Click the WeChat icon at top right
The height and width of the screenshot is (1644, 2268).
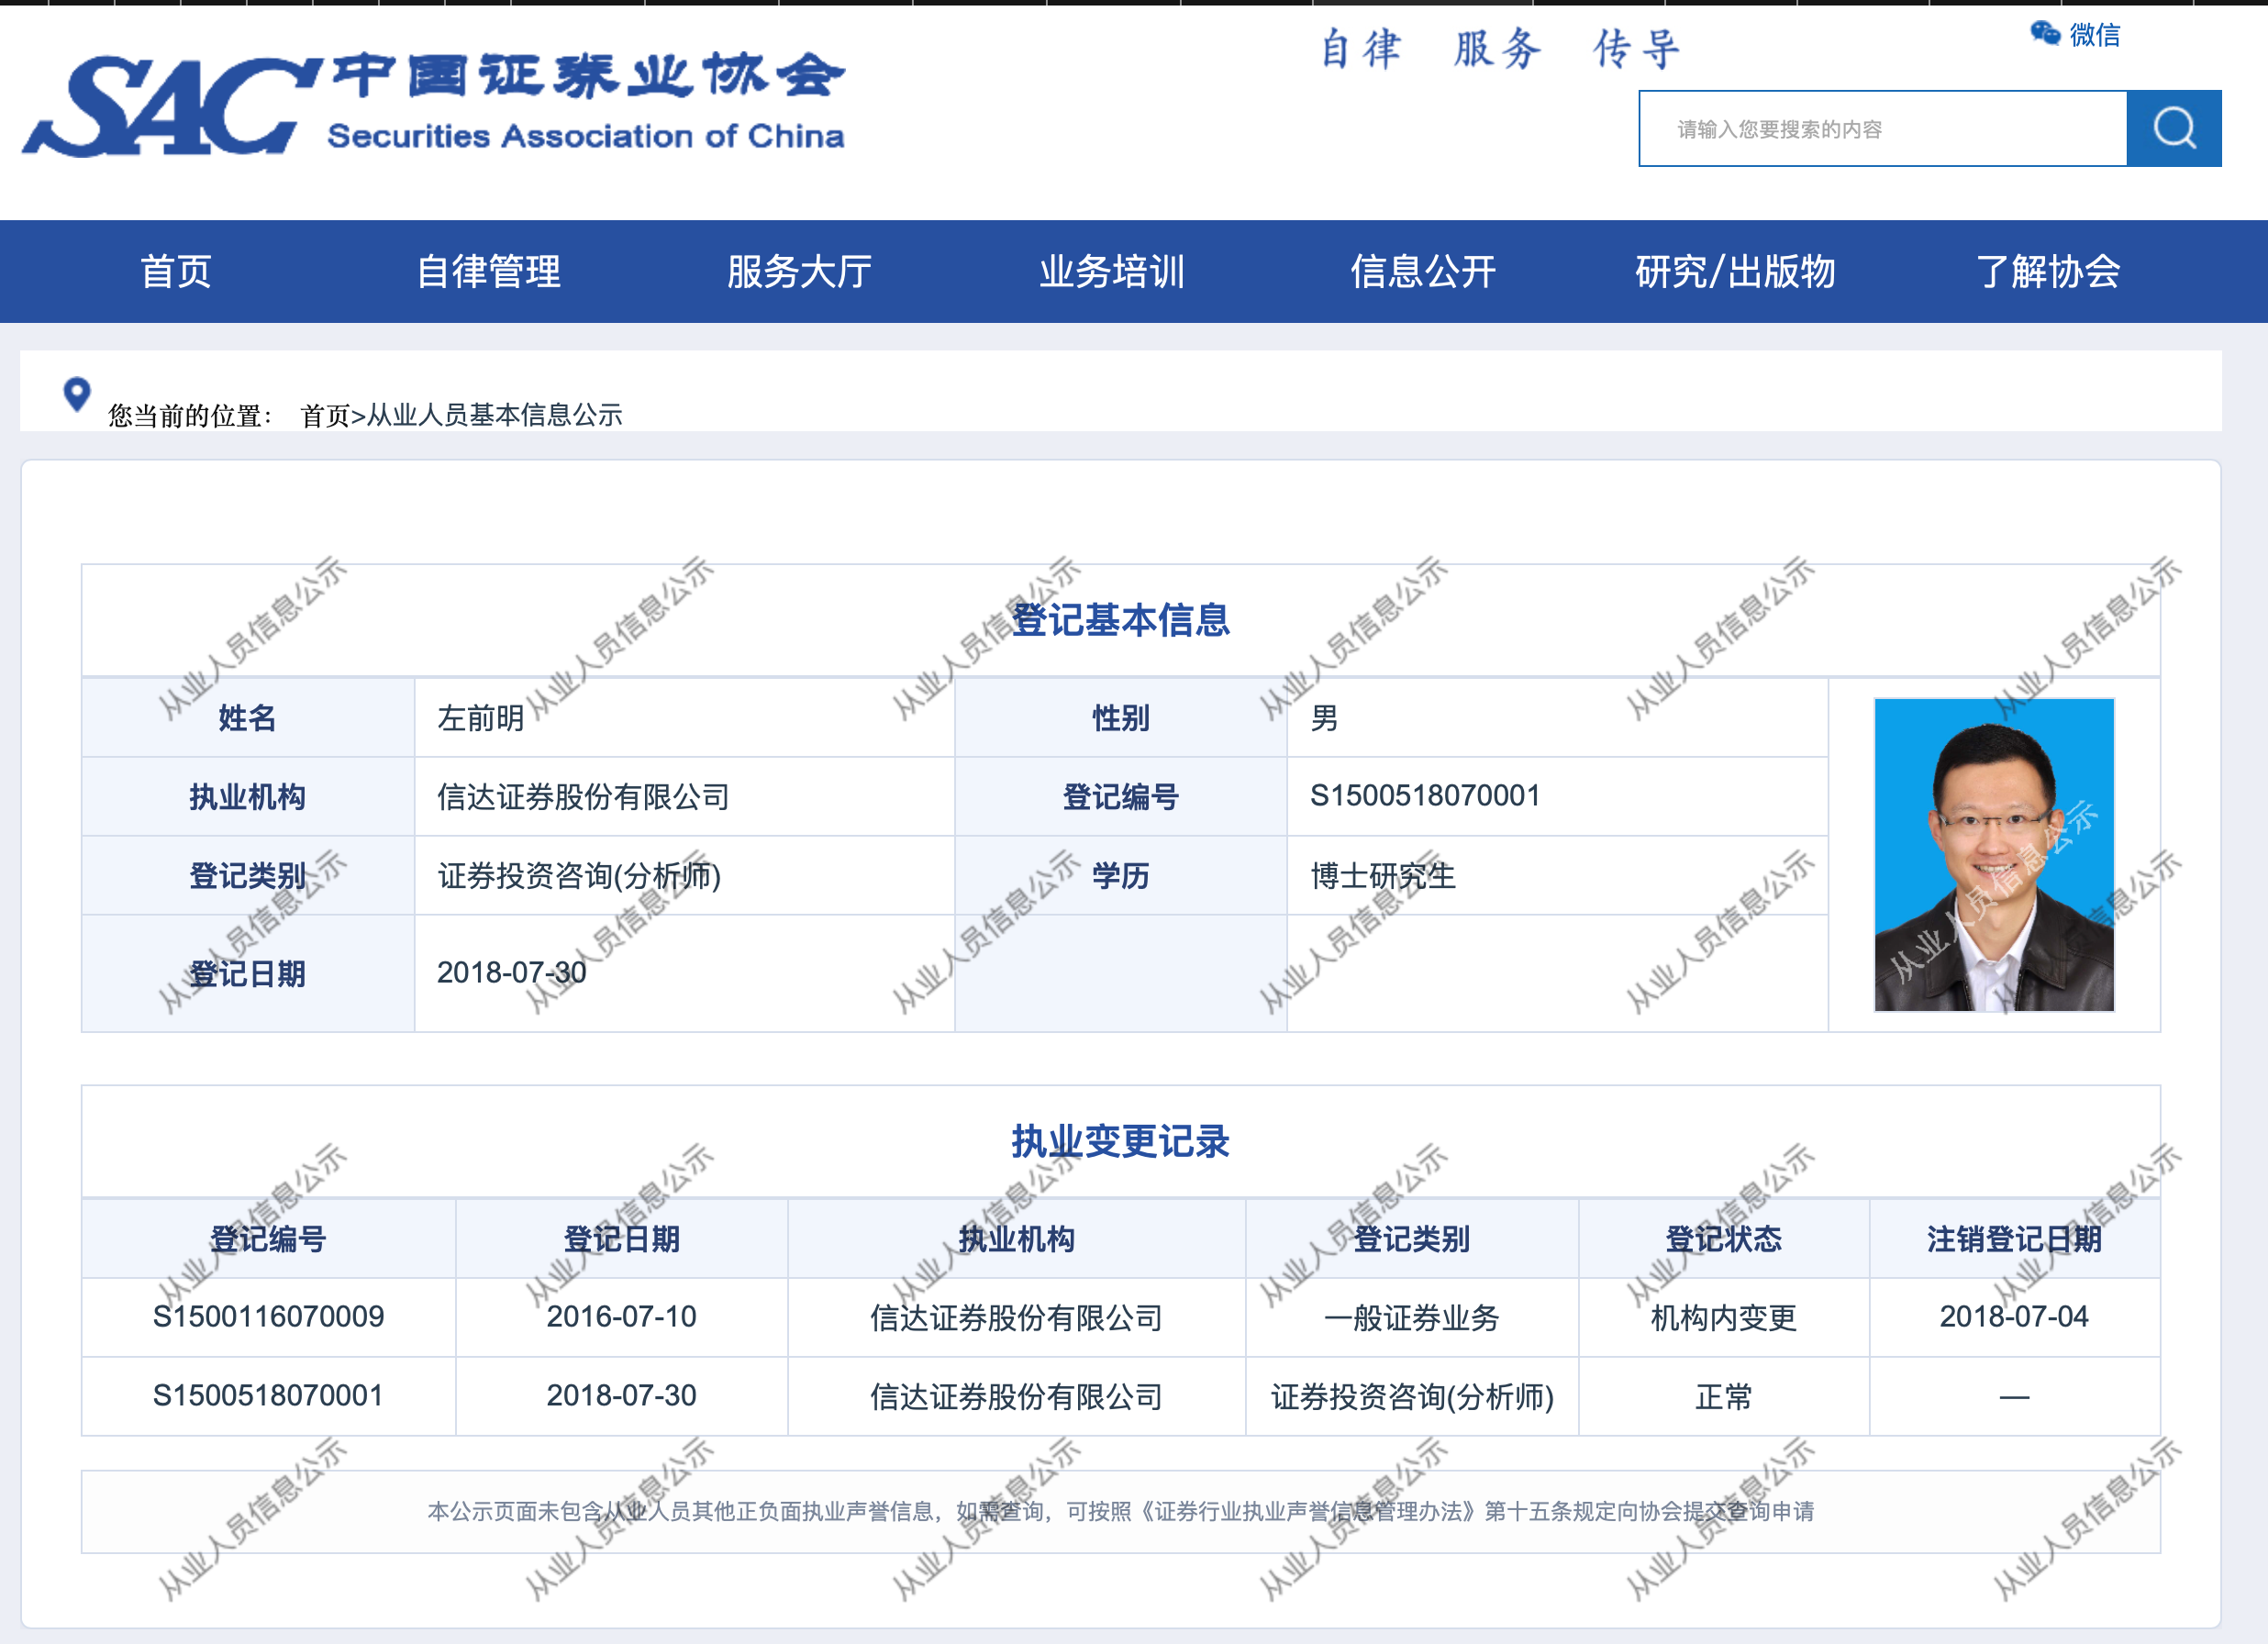[x=2044, y=33]
